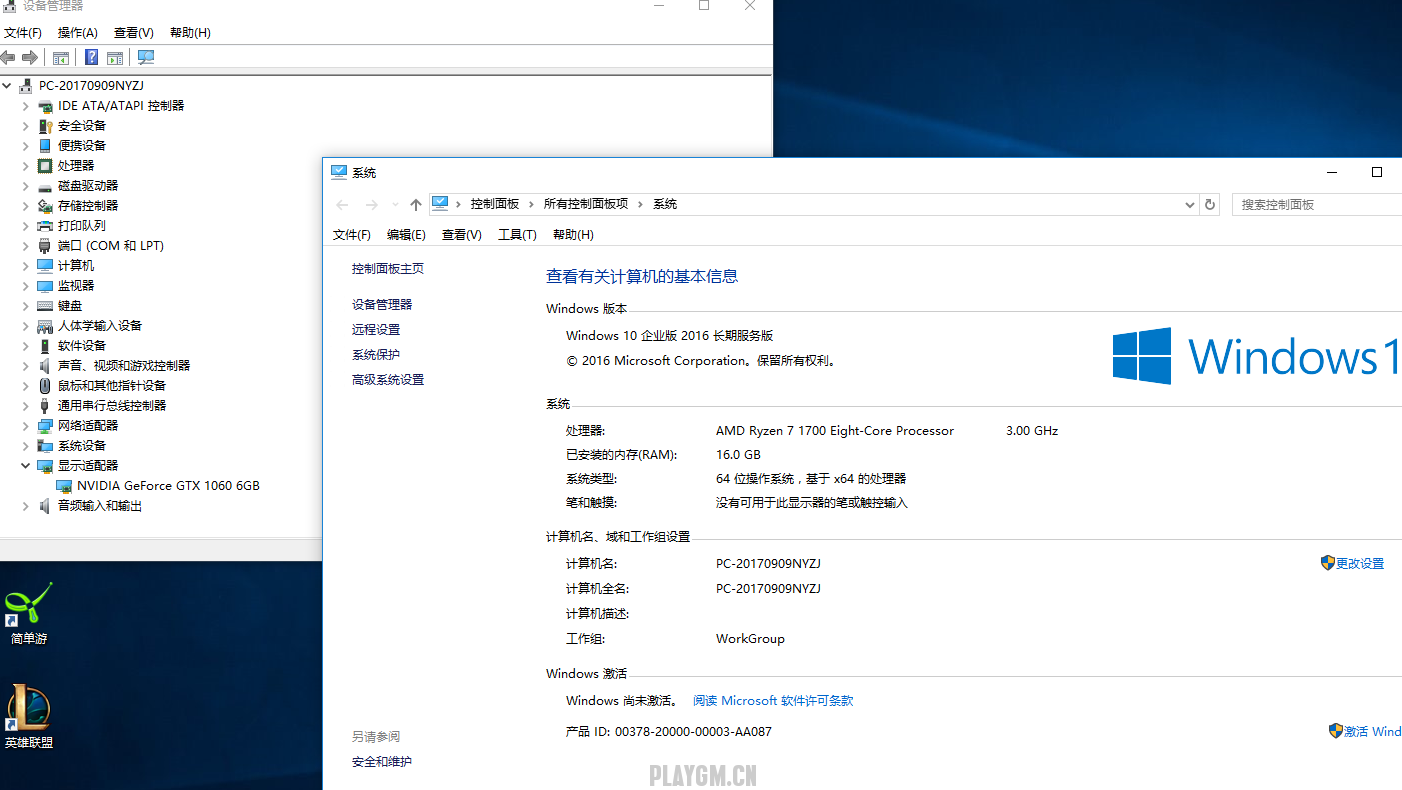Open 高级系统设置 sidebar link
The image size is (1402, 790).
click(x=388, y=380)
